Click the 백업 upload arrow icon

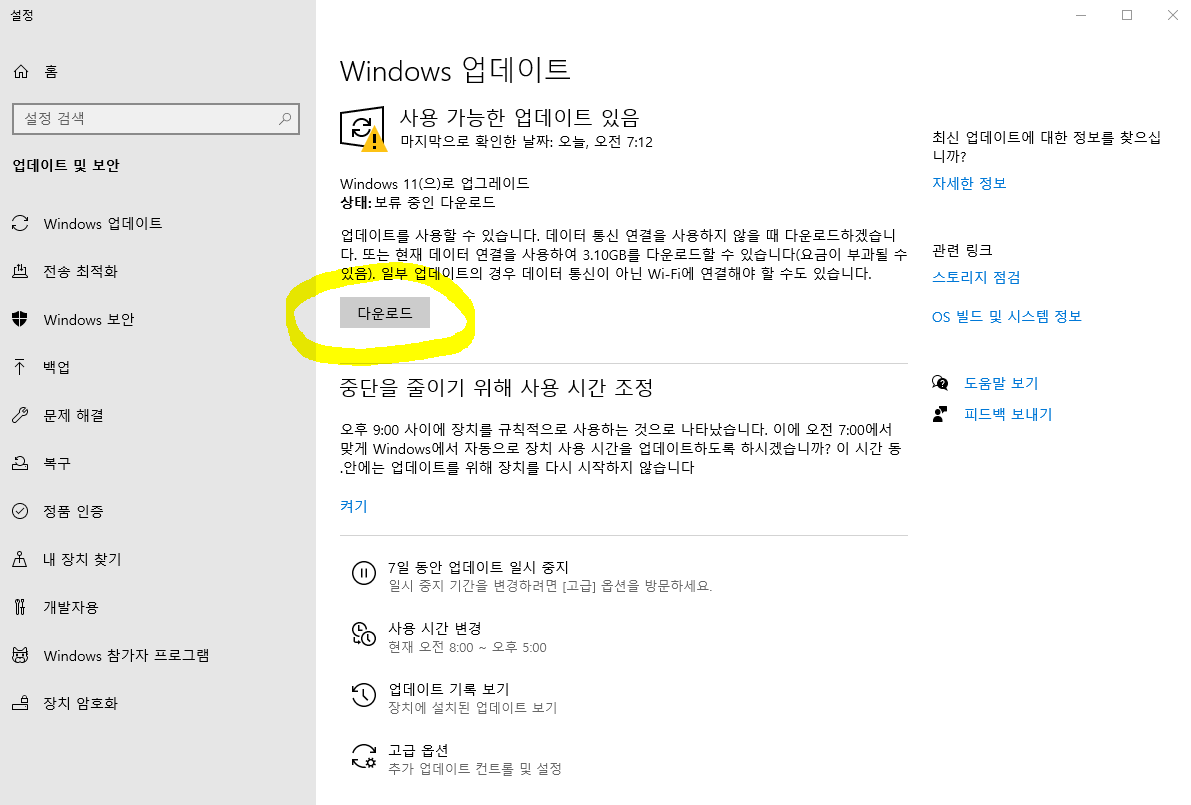coord(21,367)
